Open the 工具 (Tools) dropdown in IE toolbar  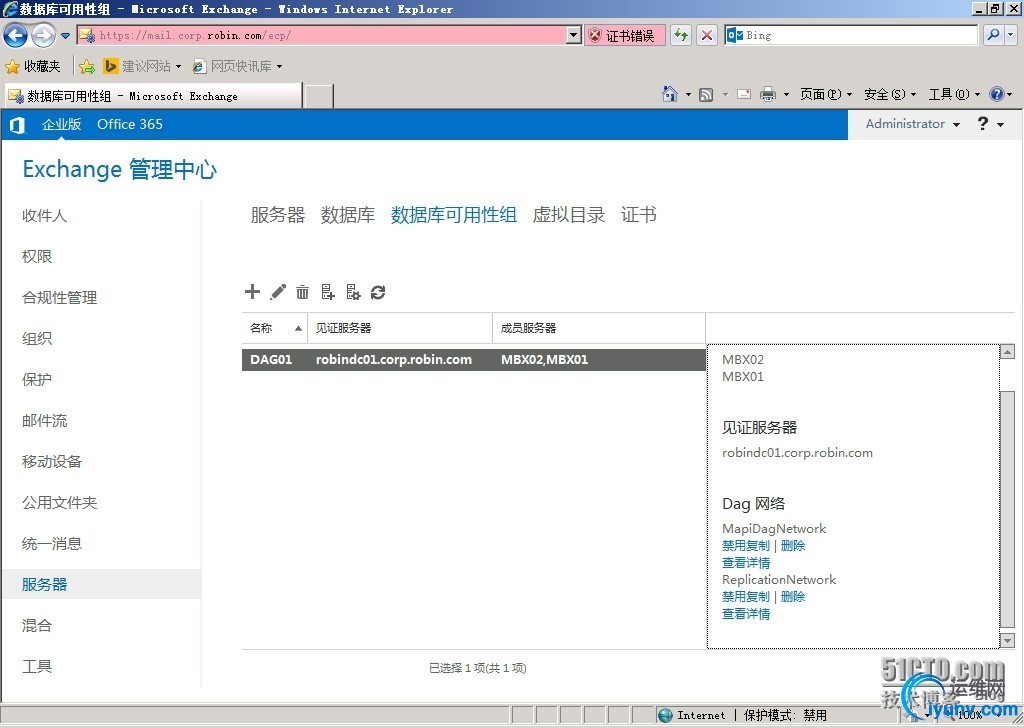click(x=954, y=94)
